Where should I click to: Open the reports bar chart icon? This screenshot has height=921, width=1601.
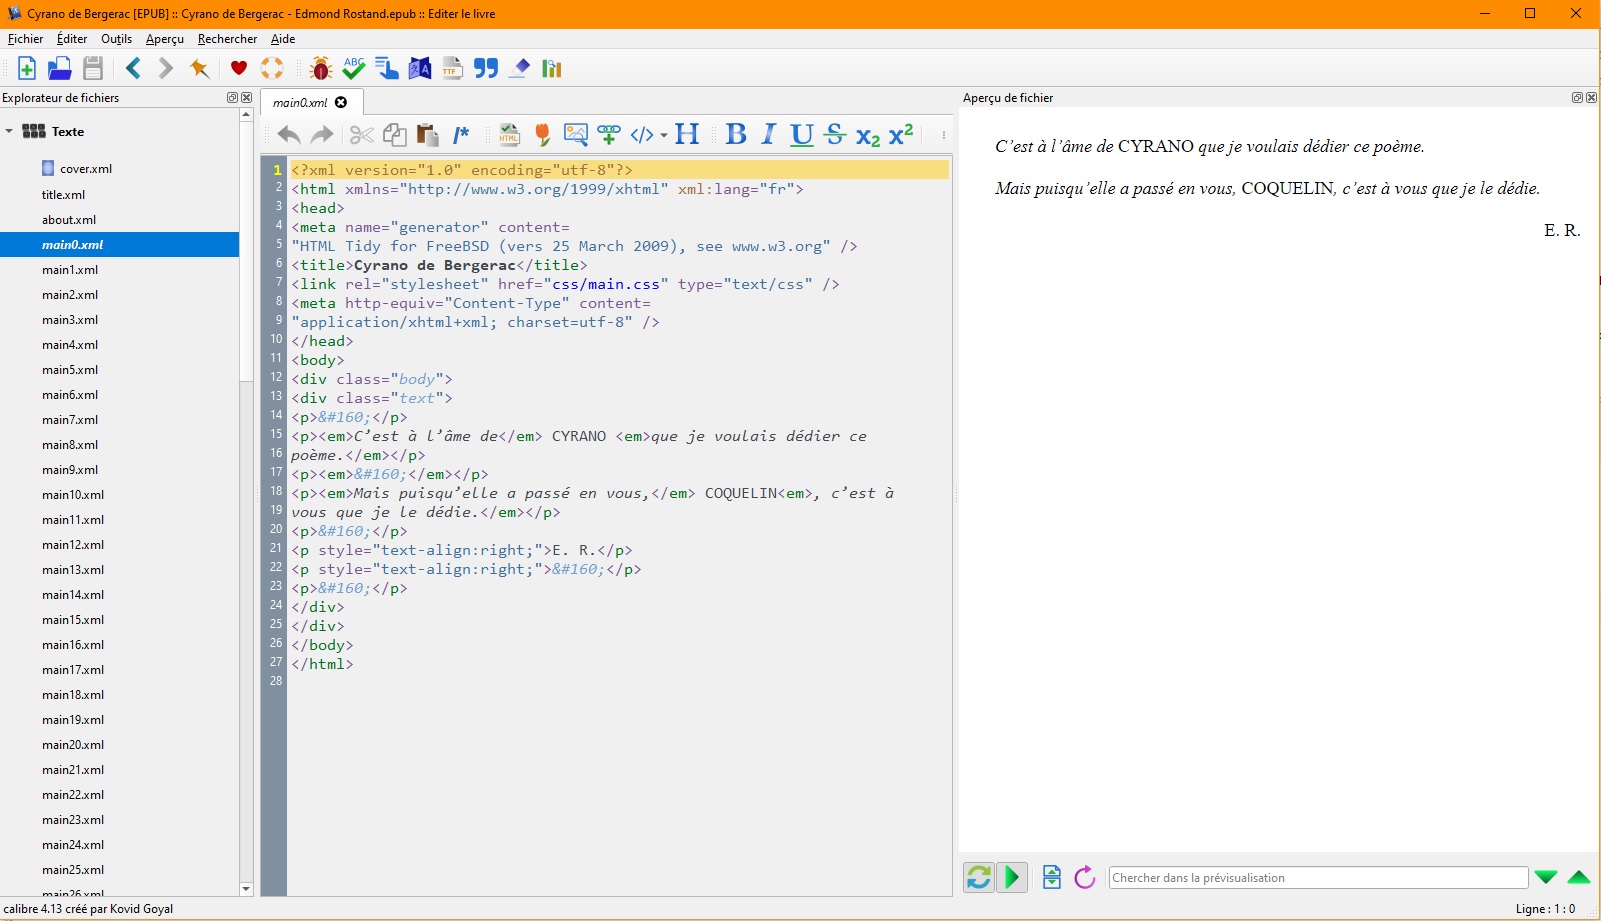click(552, 68)
